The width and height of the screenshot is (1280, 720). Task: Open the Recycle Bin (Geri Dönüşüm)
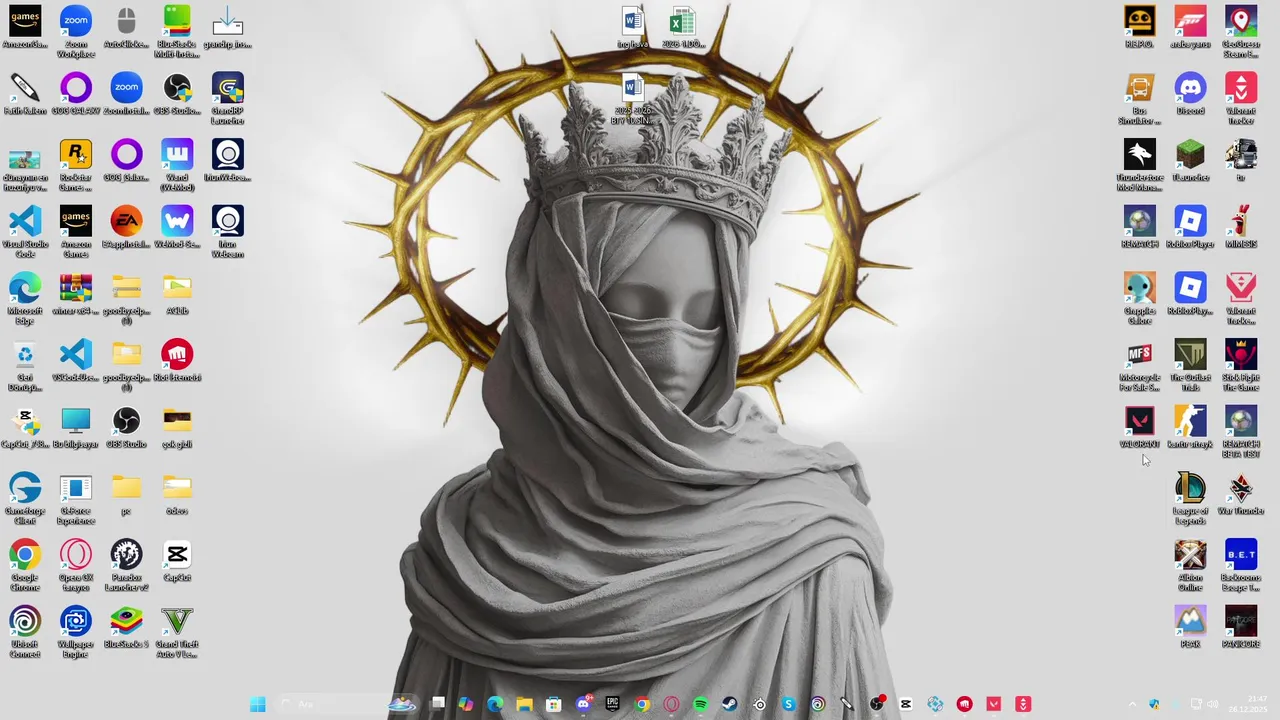click(x=25, y=365)
